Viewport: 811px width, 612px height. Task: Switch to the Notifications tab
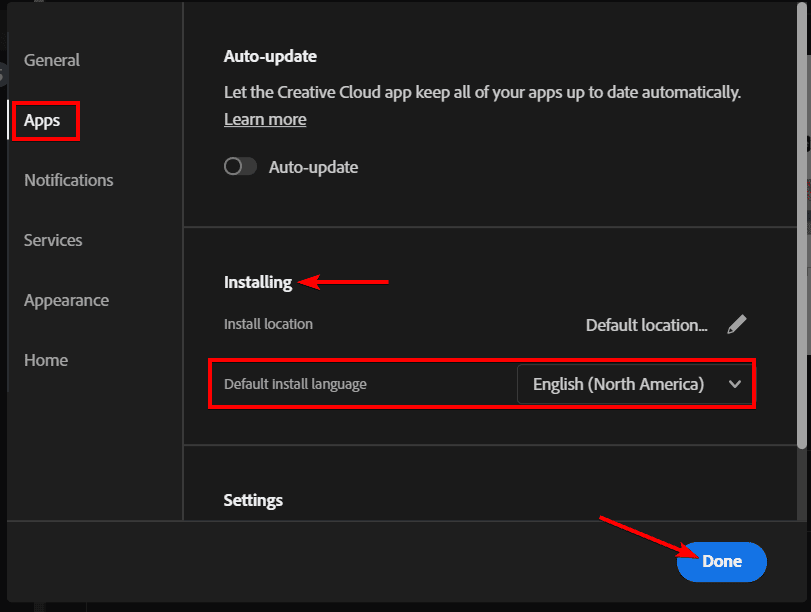(x=69, y=180)
